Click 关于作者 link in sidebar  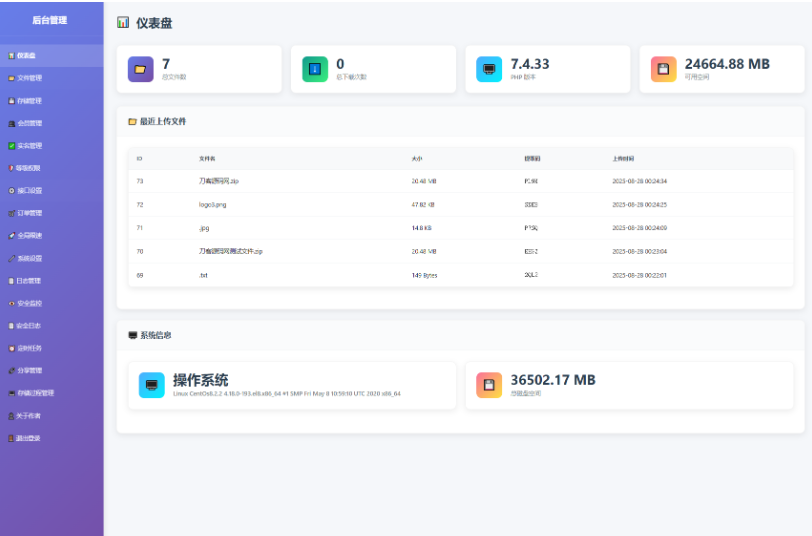click(x=29, y=415)
